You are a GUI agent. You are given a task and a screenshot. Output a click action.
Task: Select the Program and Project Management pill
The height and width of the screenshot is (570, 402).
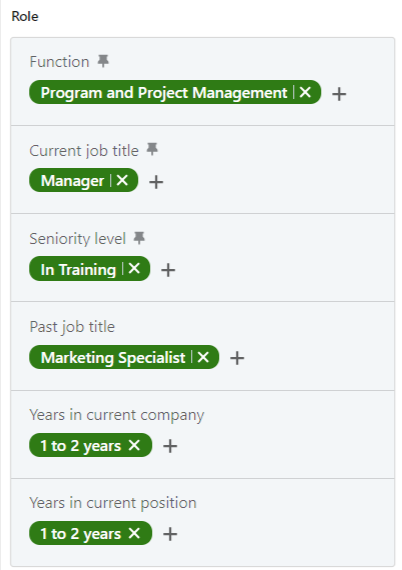[164, 93]
